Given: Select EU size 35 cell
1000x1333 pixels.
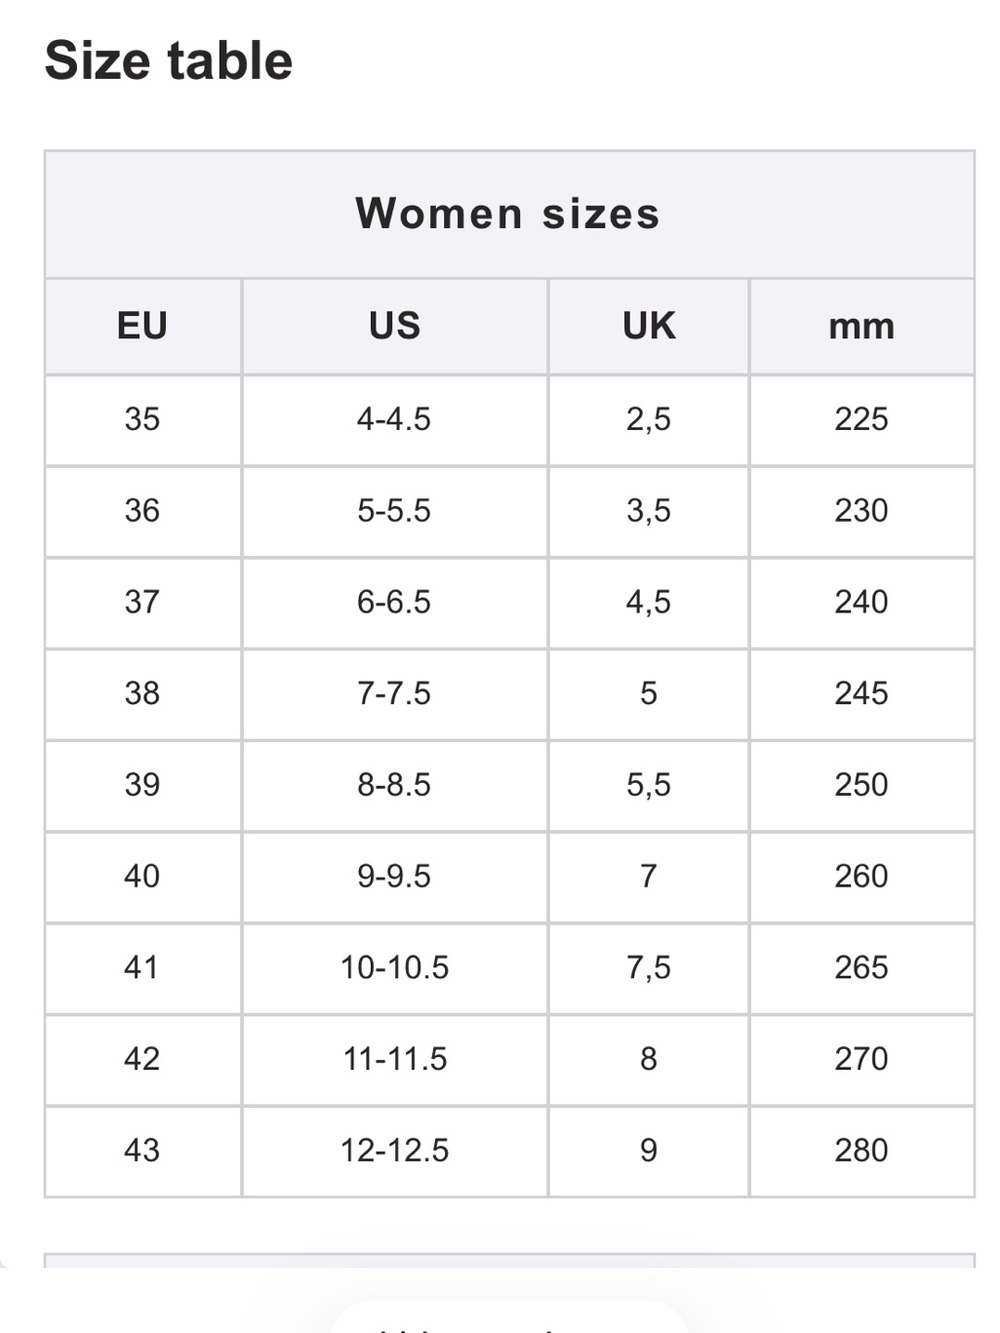Looking at the screenshot, I should (x=142, y=420).
